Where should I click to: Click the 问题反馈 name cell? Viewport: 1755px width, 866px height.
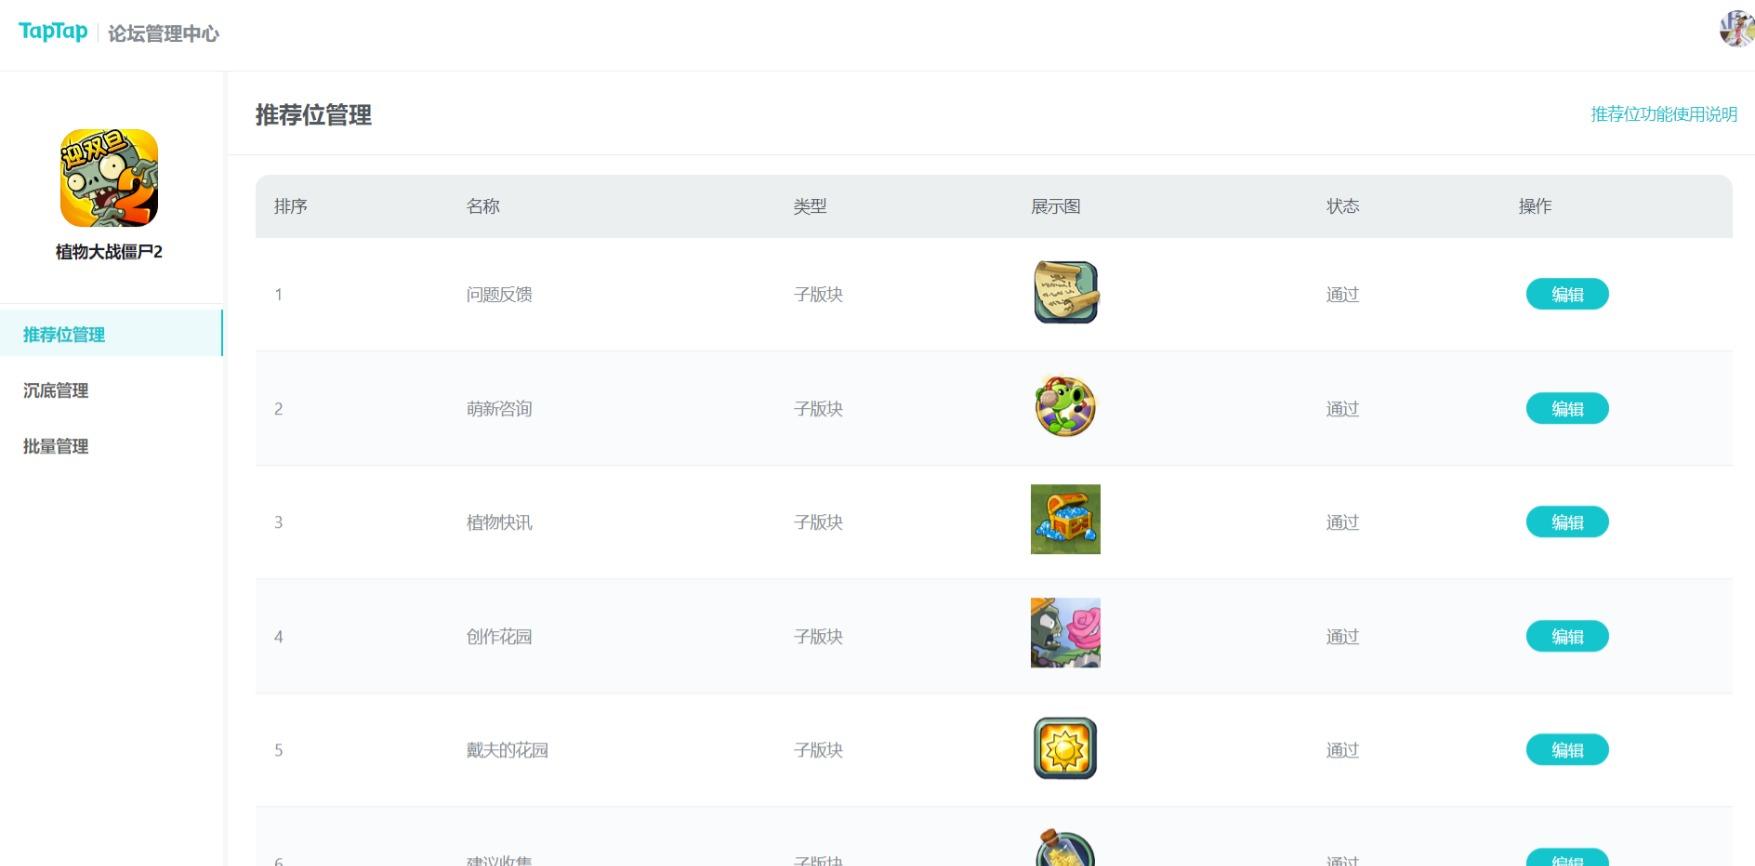(499, 294)
